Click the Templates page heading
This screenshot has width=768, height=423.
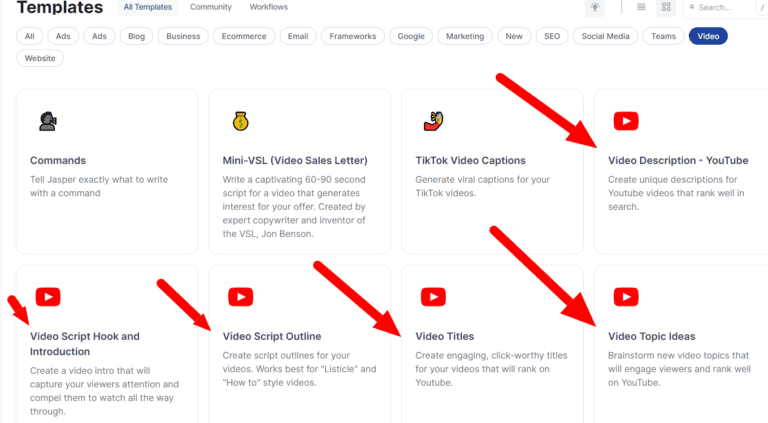point(60,7)
